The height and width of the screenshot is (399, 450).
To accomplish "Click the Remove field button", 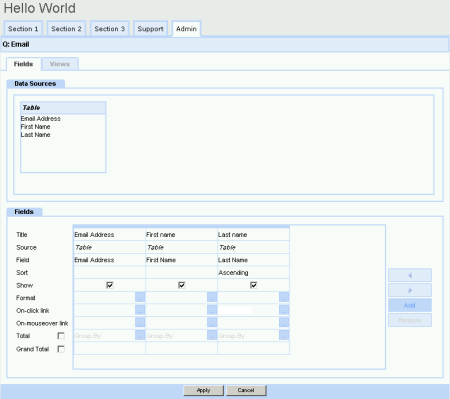I will [x=410, y=320].
